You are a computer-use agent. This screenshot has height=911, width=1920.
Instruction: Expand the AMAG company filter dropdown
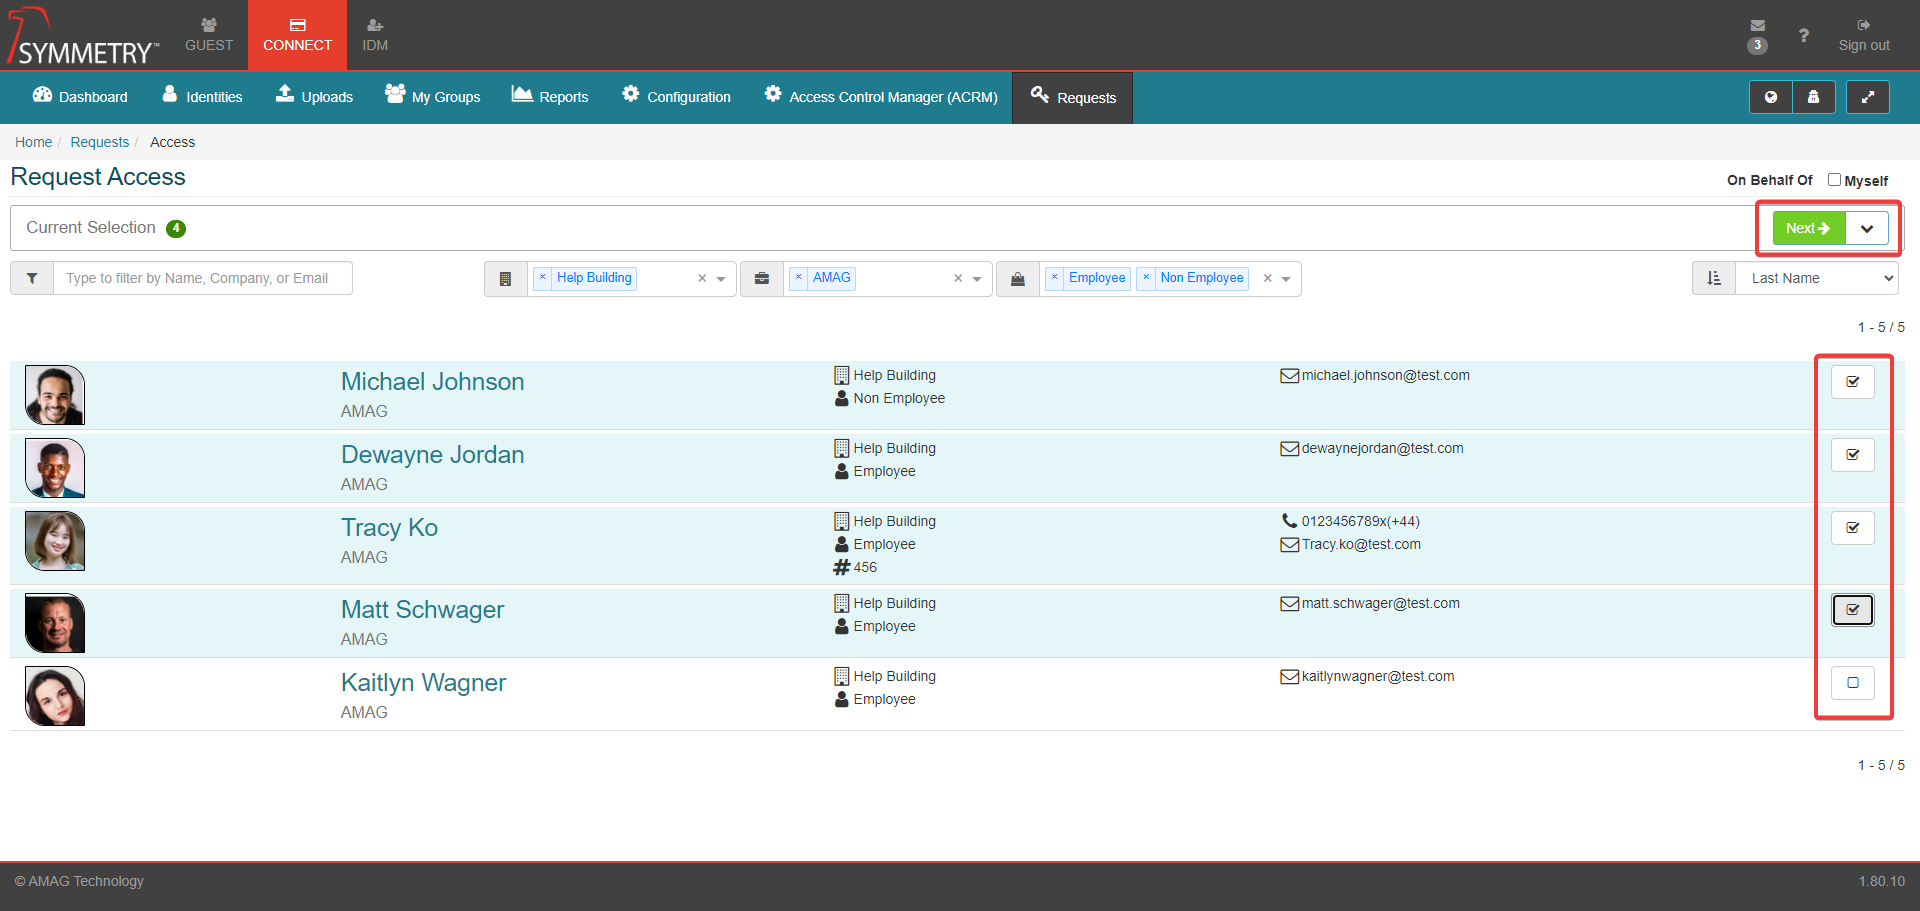tap(977, 279)
